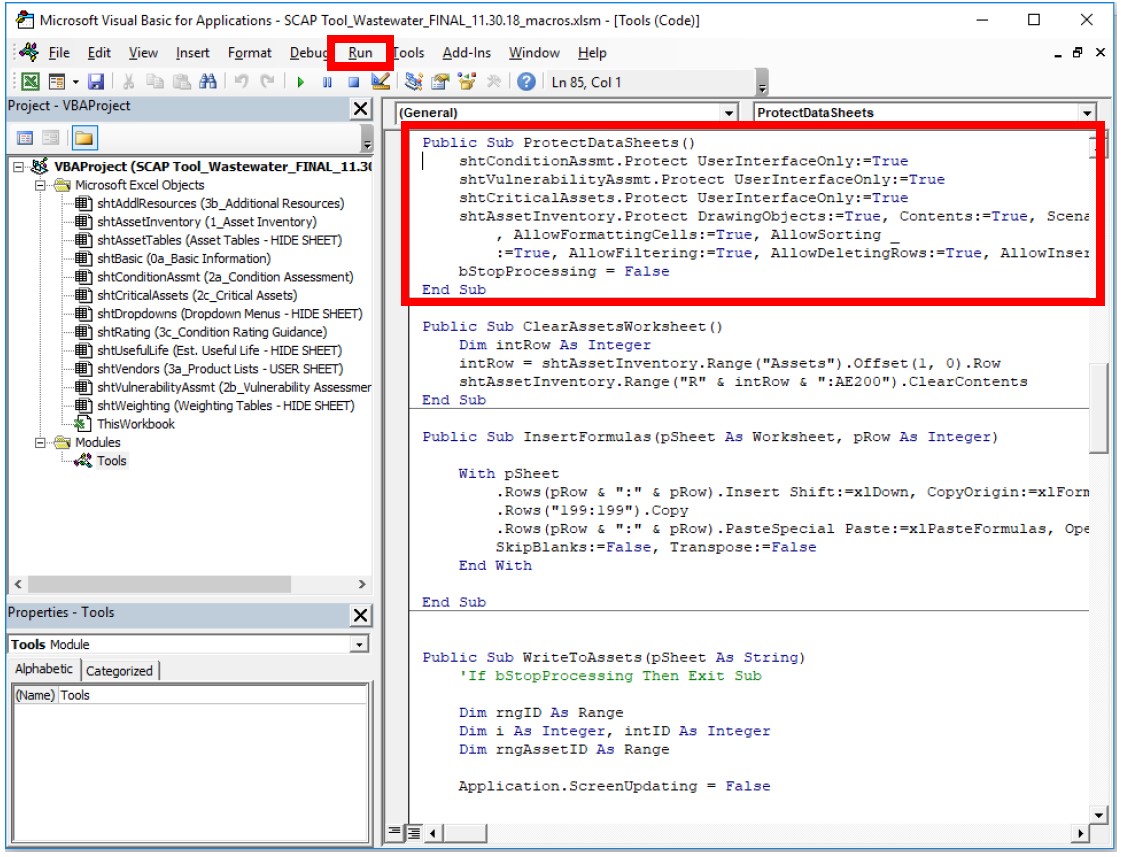Restore the inner code window
Viewport: 1124px width, 857px height.
coord(1077,52)
